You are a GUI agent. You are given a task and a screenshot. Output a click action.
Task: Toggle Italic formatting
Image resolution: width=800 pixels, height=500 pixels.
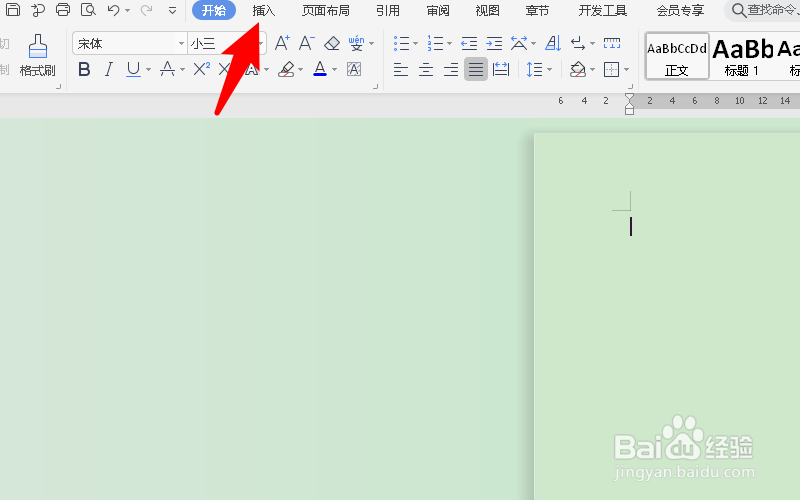109,69
